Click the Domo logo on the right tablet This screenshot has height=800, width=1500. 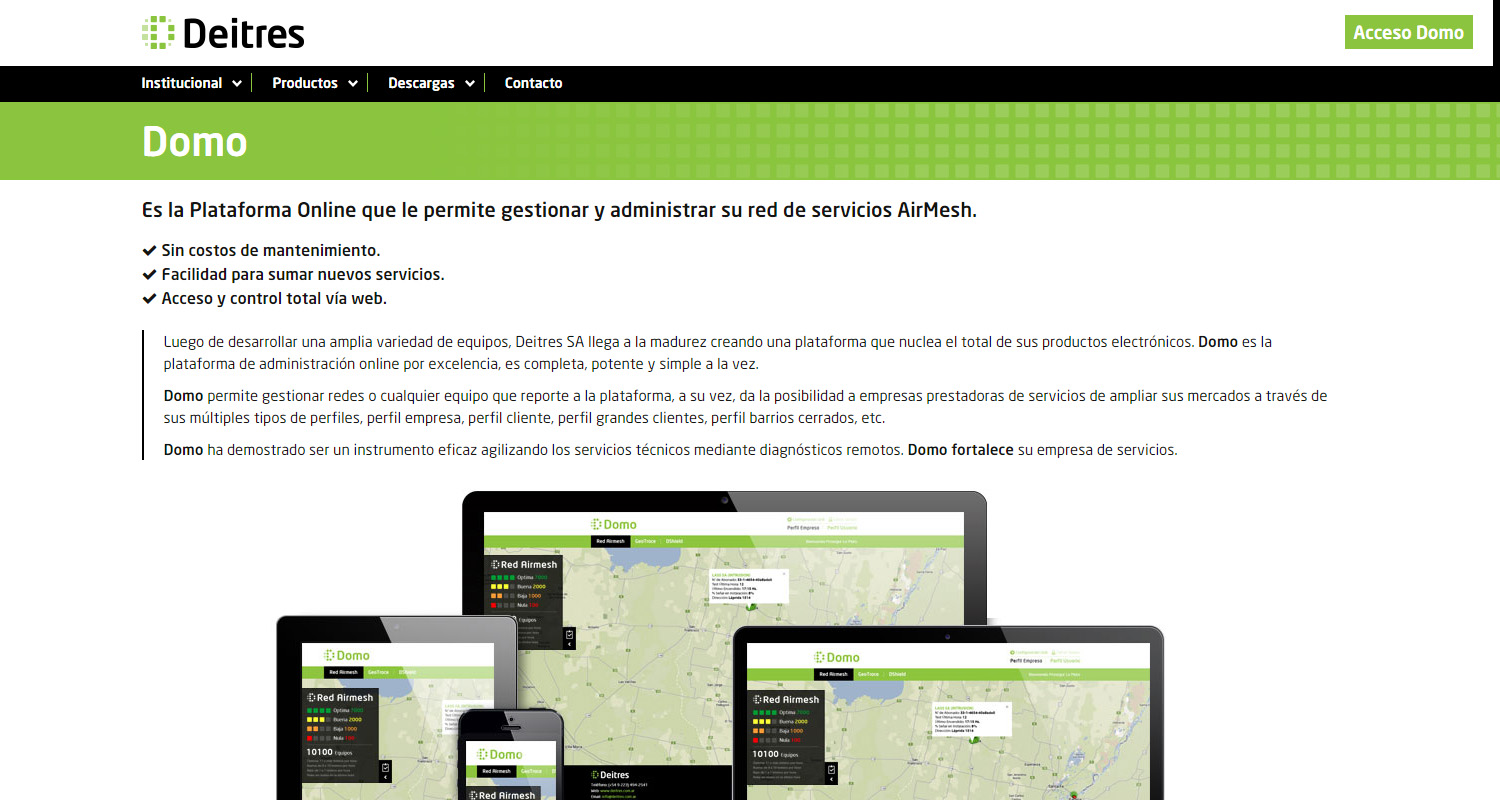(x=837, y=657)
